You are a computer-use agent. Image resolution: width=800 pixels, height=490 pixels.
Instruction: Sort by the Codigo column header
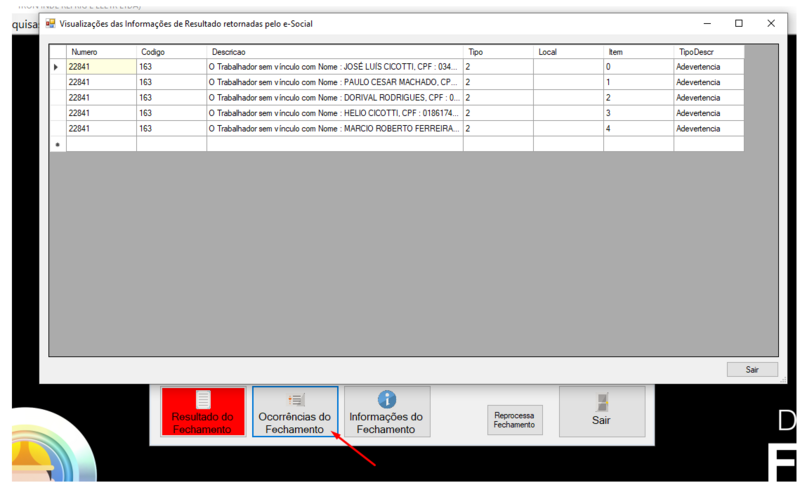coord(171,52)
